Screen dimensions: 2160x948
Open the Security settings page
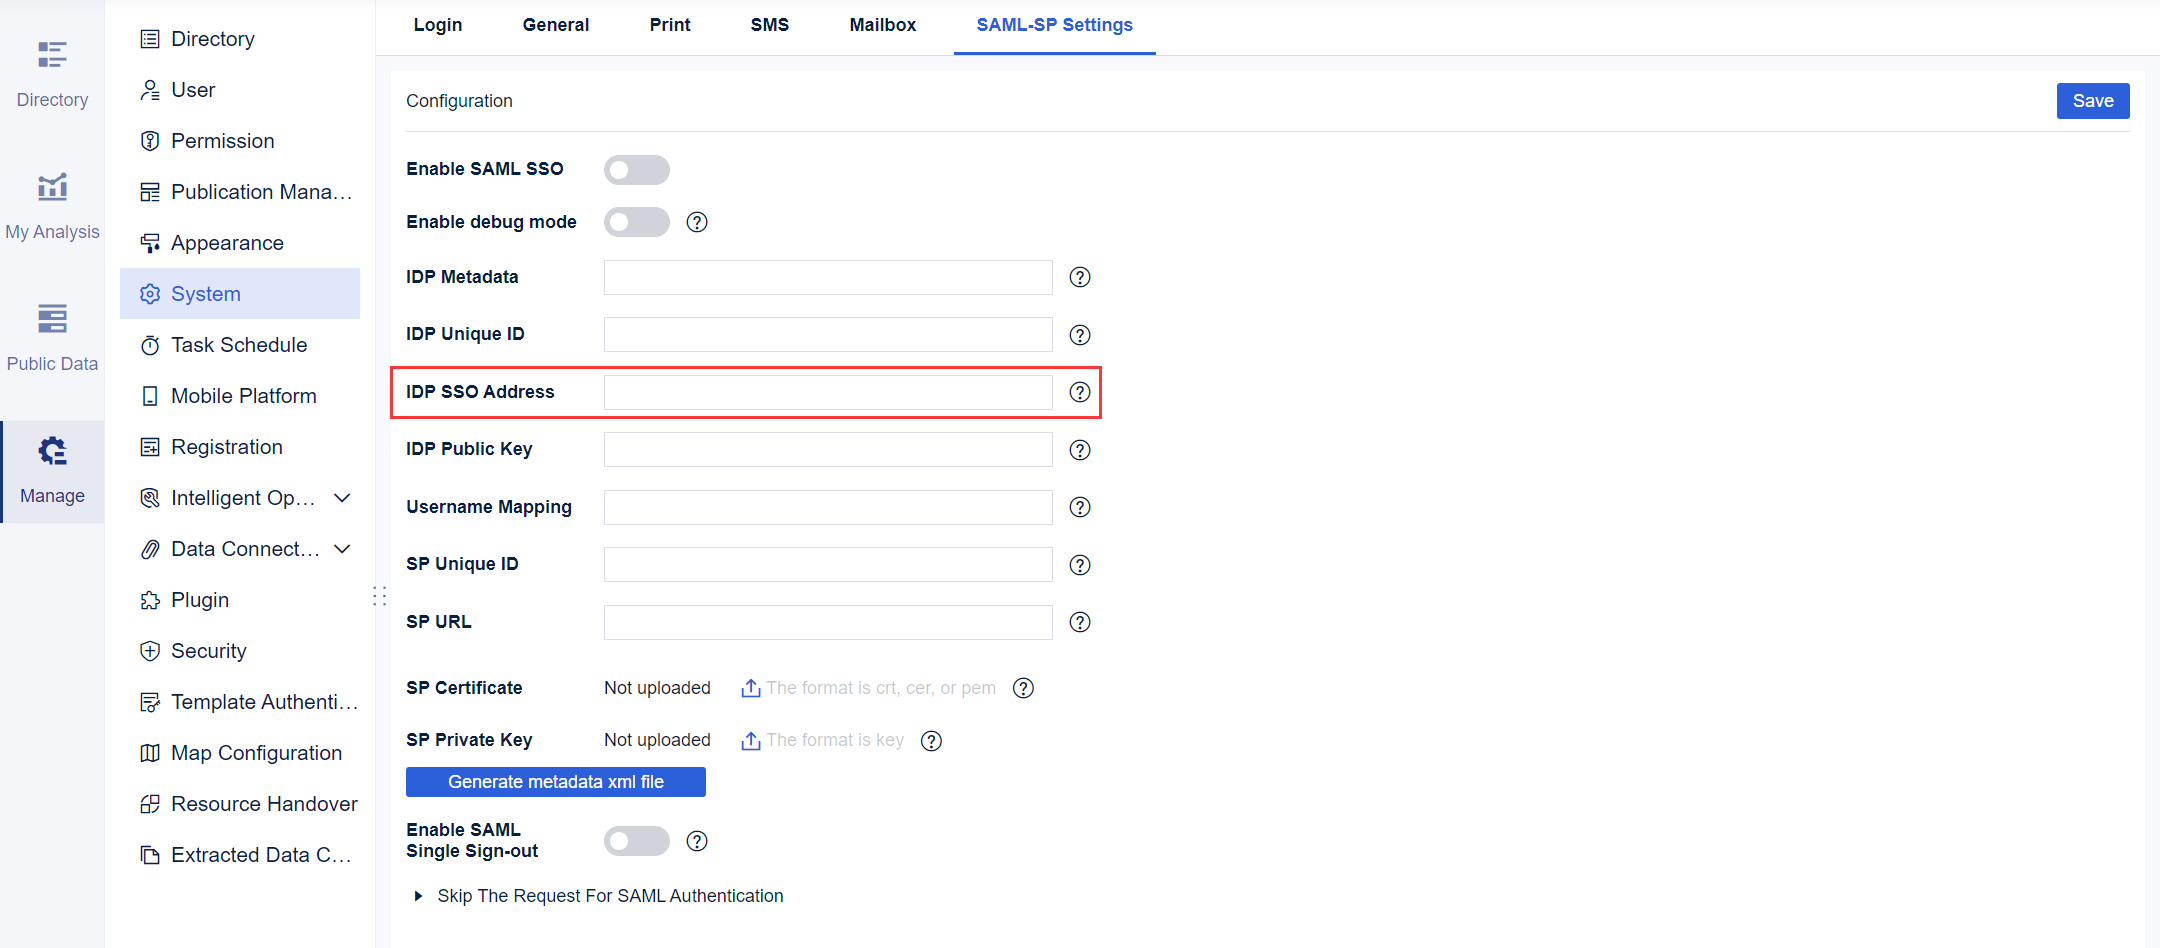pos(207,650)
